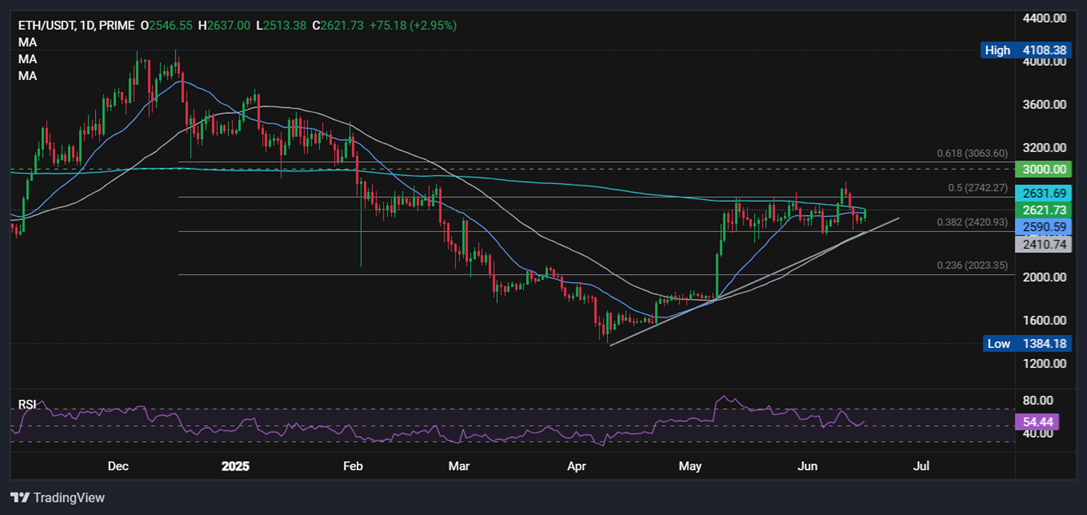Click the RSI indicator label
Image resolution: width=1087 pixels, height=515 pixels.
point(28,404)
